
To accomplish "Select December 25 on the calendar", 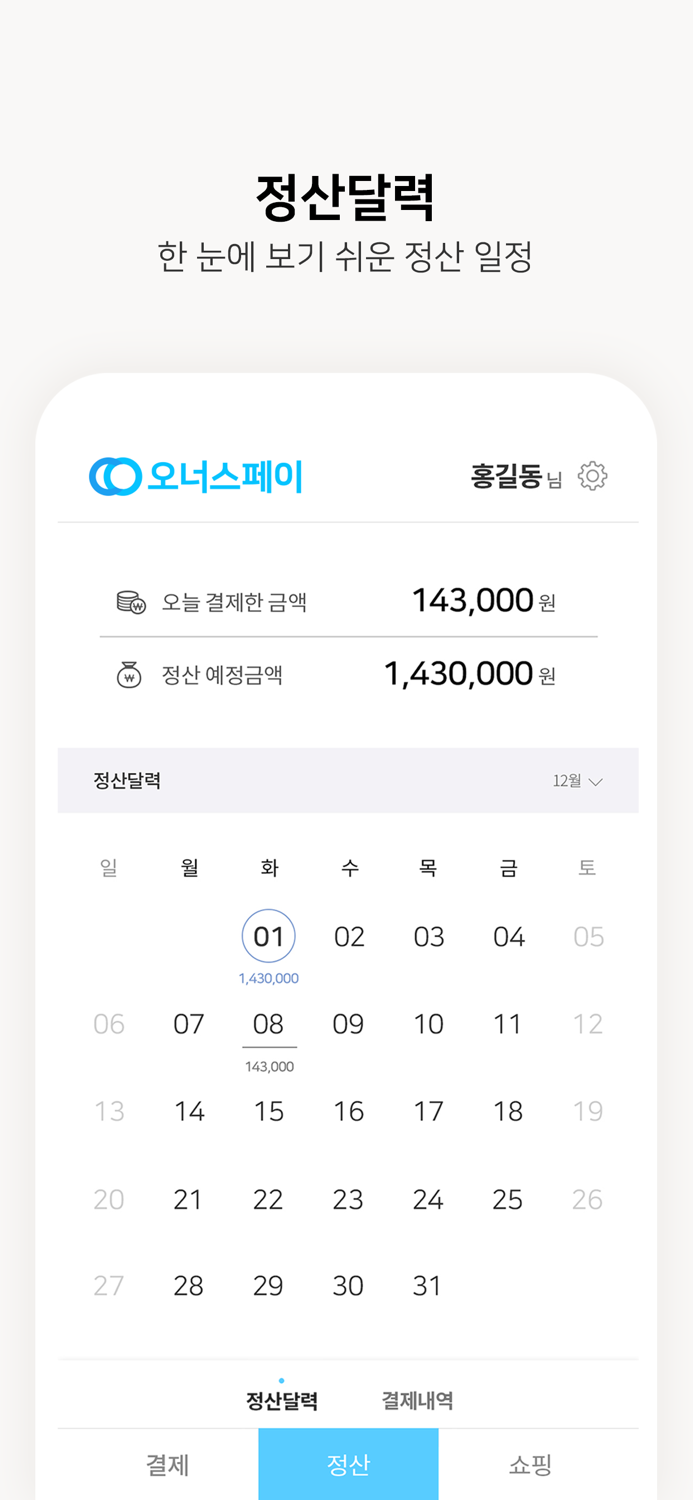I will click(508, 1198).
